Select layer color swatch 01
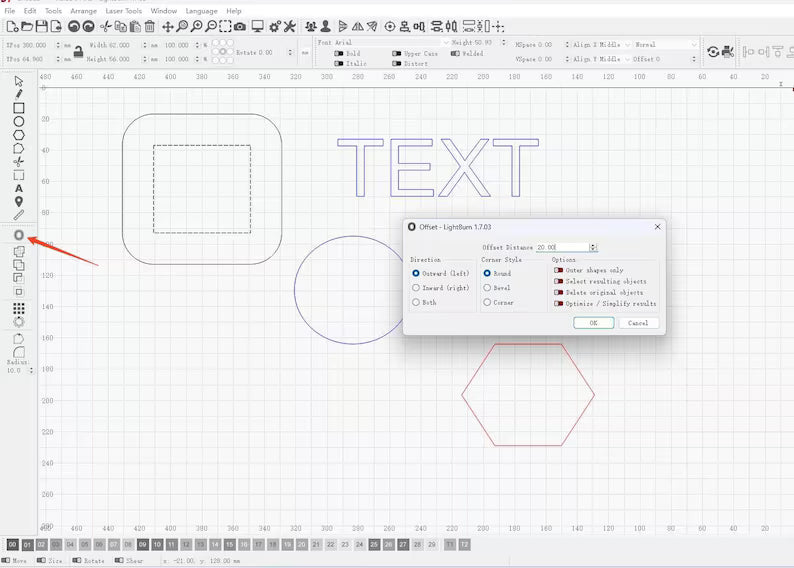Viewport: 794px width, 568px height. pos(27,545)
